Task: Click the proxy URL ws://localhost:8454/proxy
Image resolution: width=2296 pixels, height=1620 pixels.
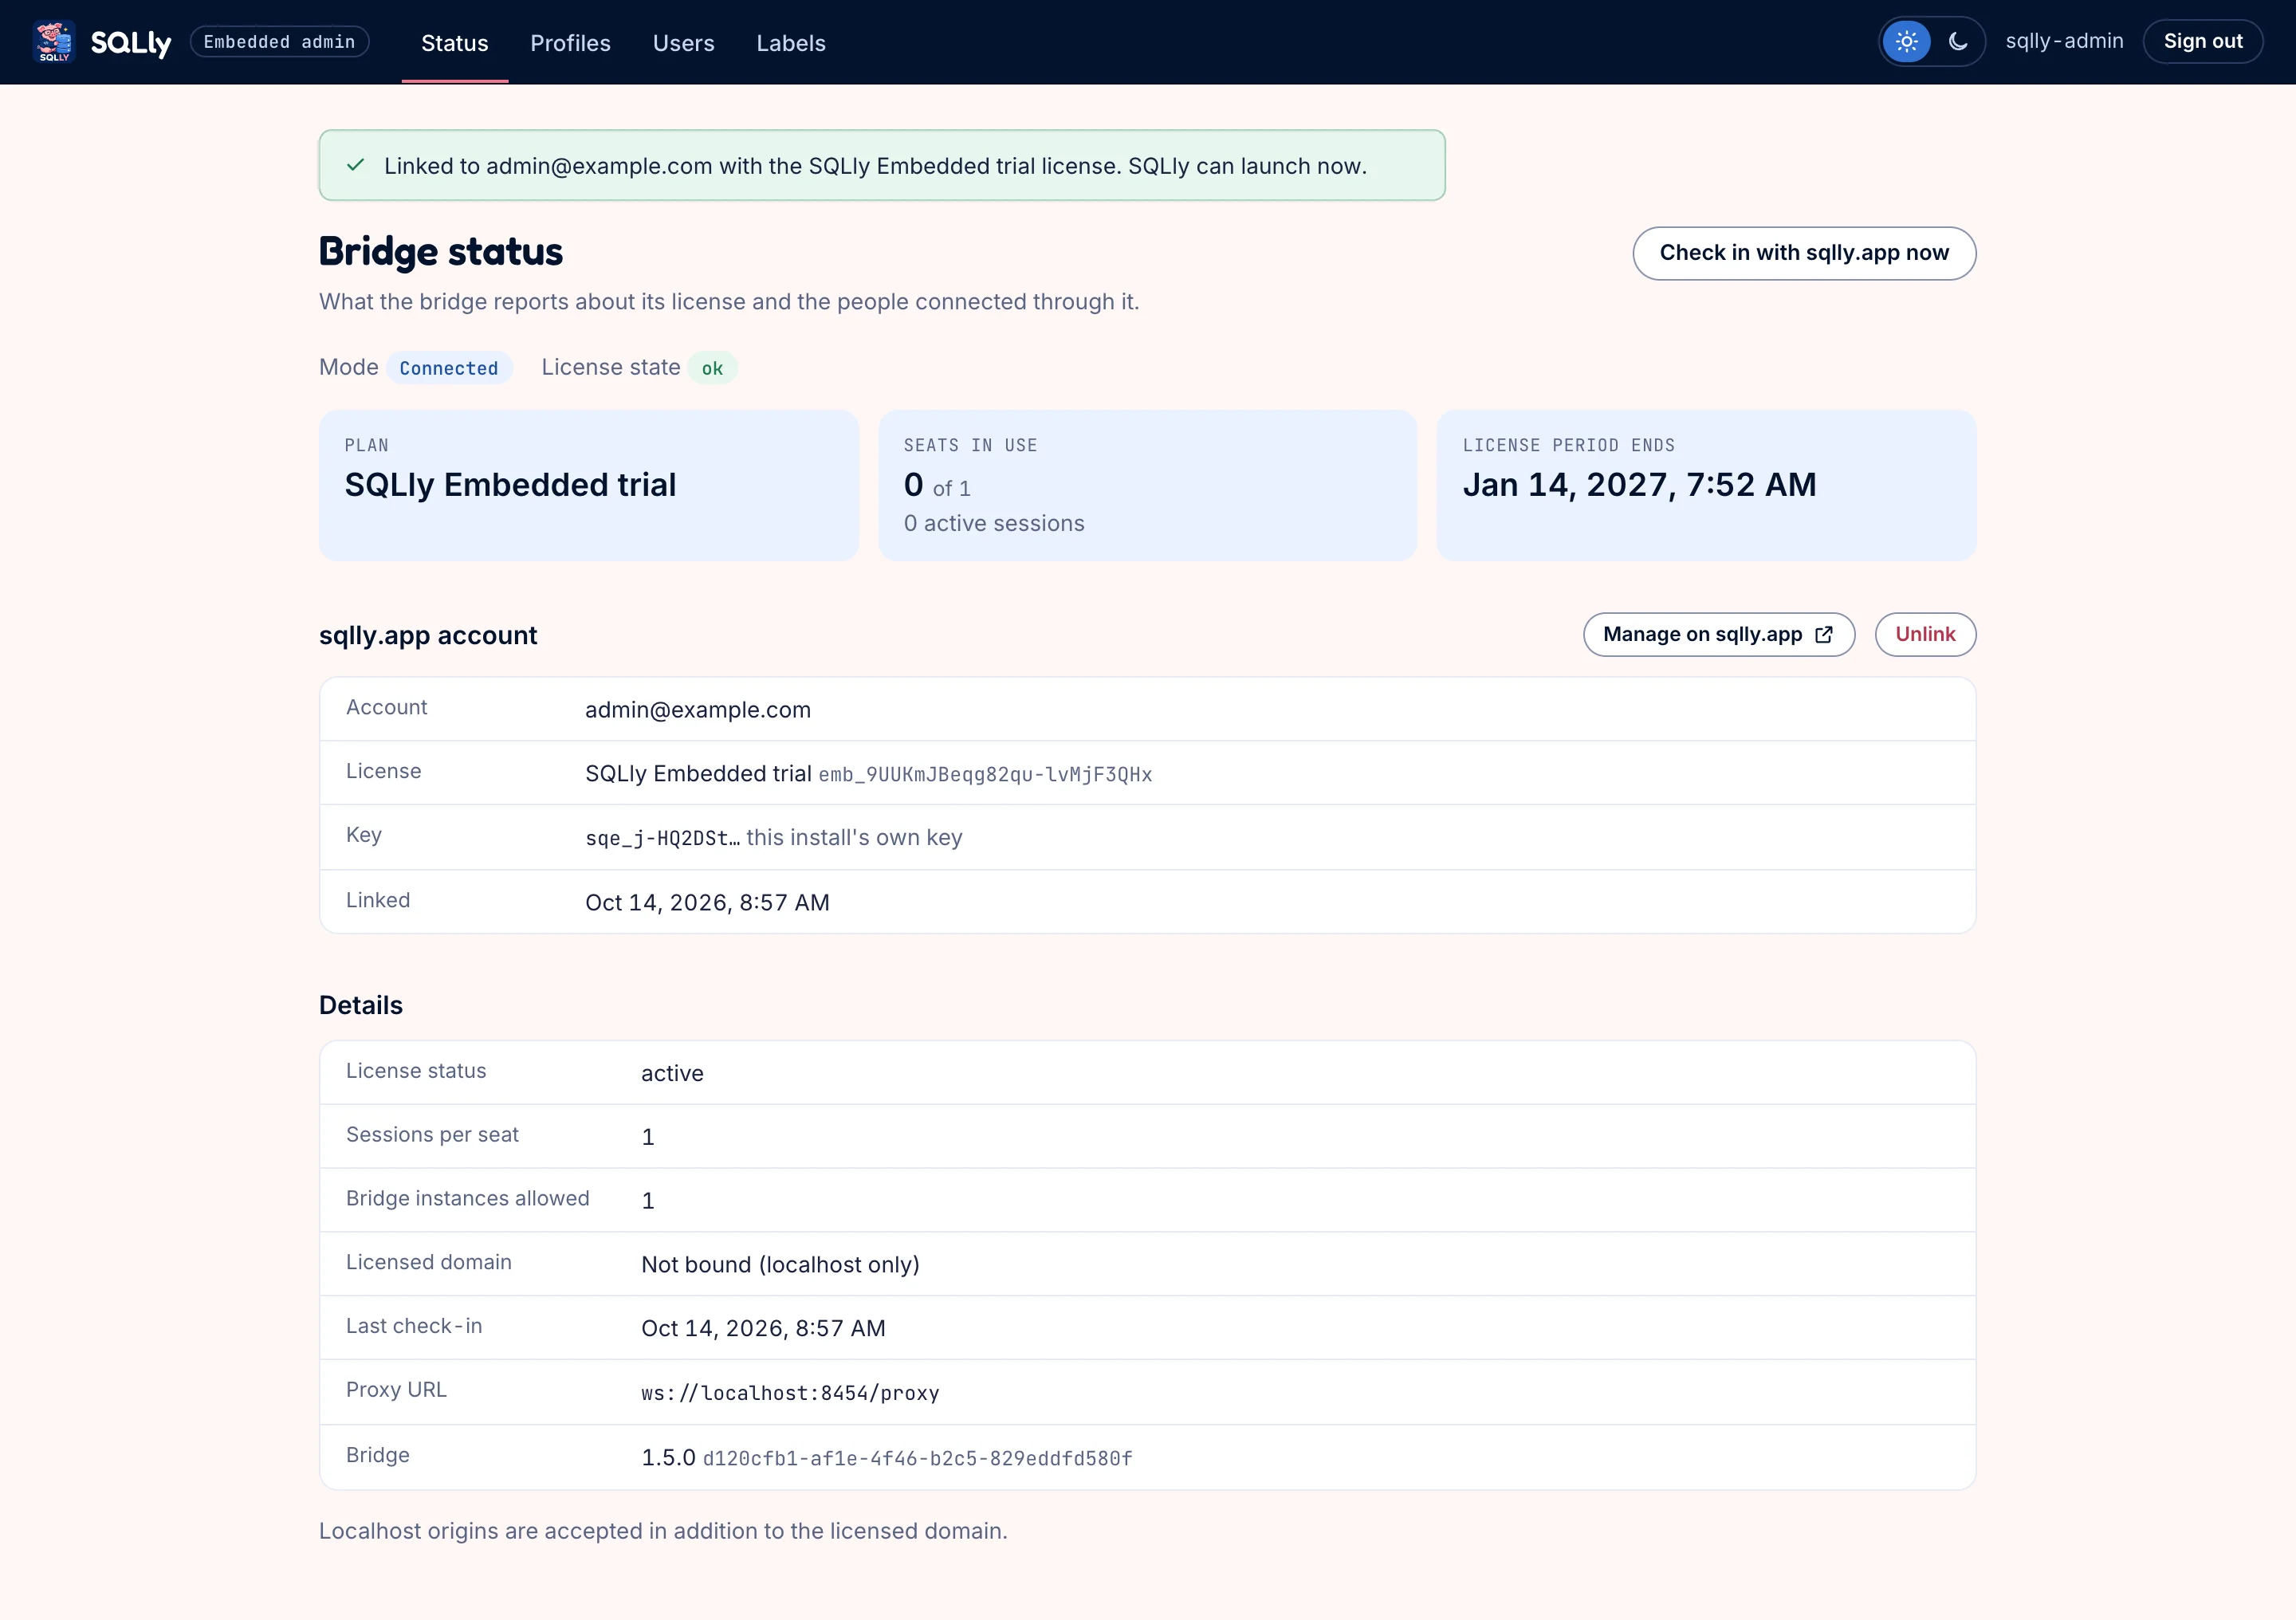Action: pos(790,1393)
